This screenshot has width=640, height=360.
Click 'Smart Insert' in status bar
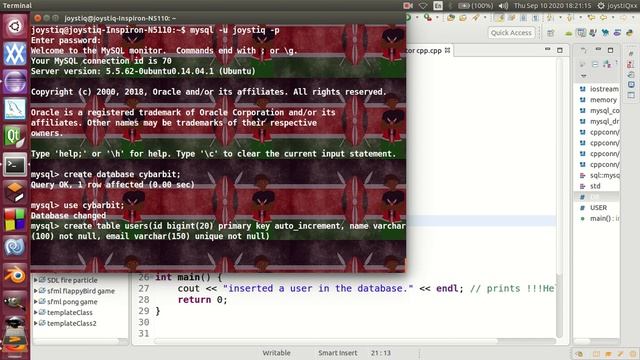(338, 353)
